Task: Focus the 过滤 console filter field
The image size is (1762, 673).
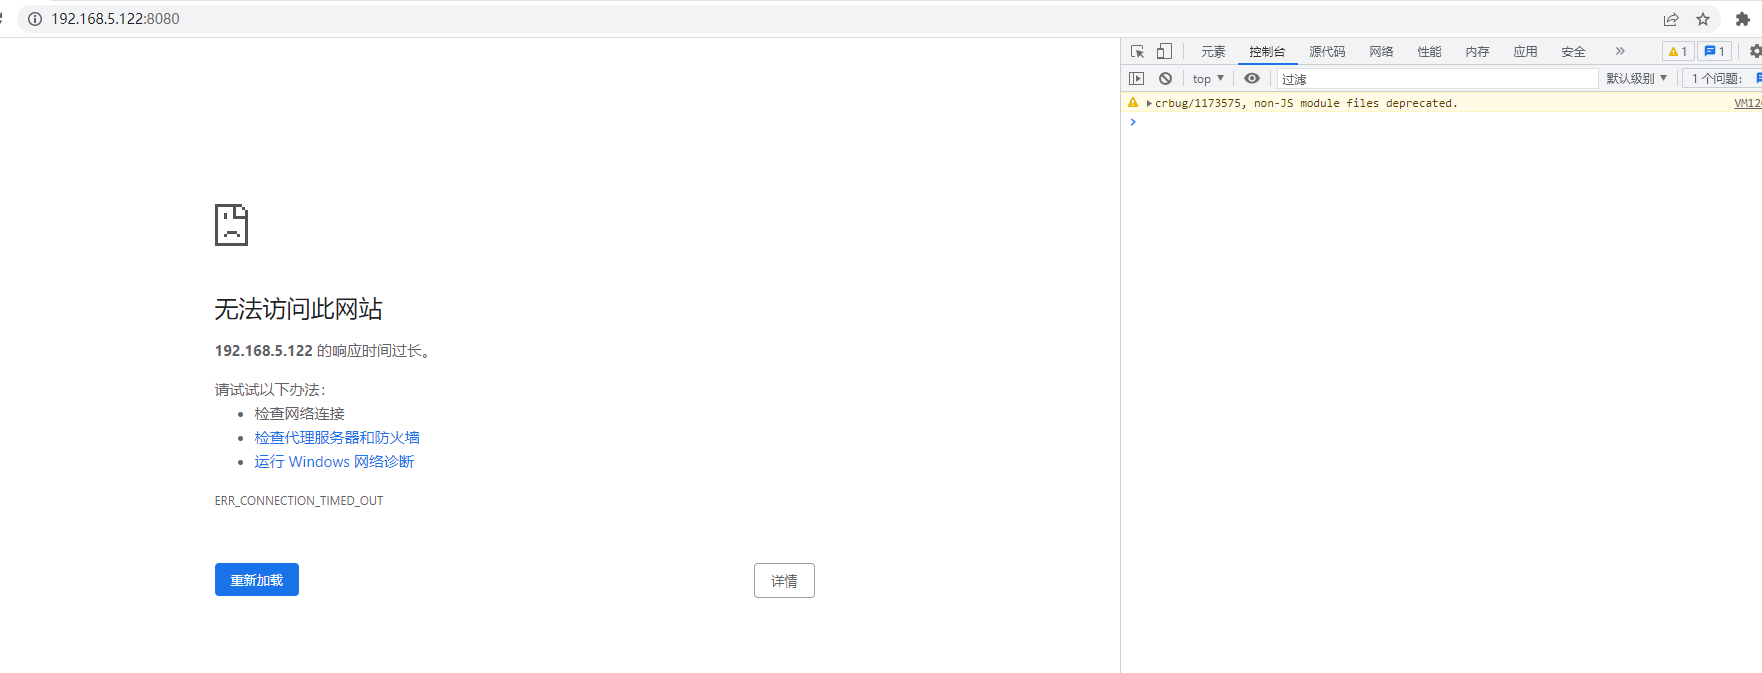Action: click(1437, 78)
